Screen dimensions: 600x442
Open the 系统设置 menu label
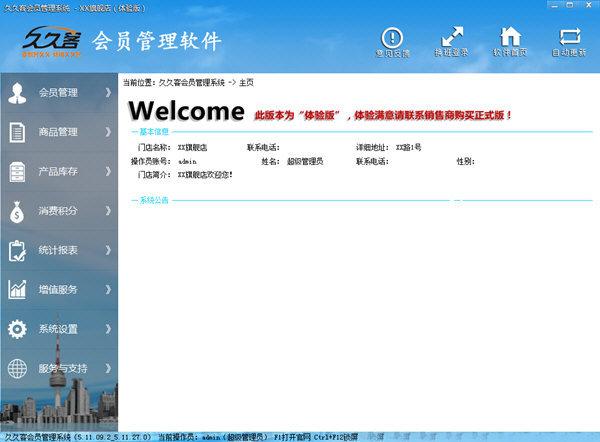pos(58,329)
